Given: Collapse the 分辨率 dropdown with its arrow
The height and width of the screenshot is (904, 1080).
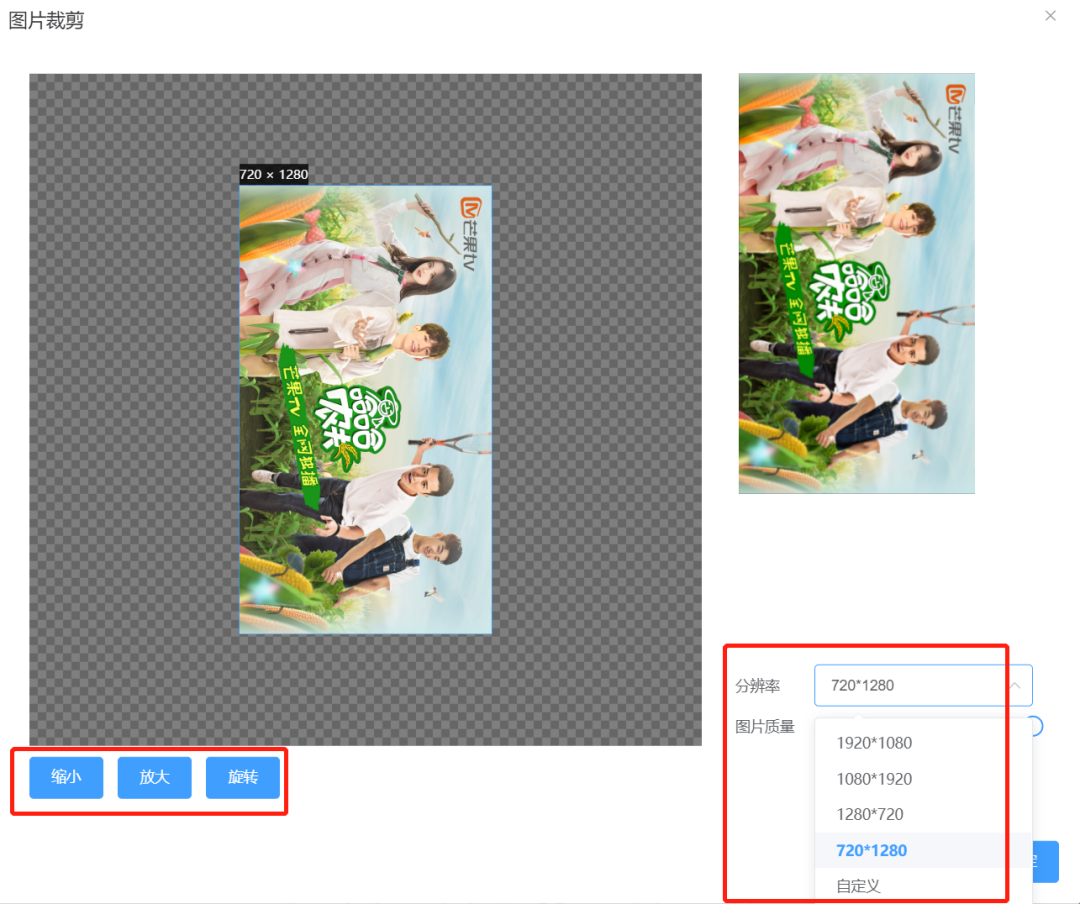Looking at the screenshot, I should (x=1015, y=685).
